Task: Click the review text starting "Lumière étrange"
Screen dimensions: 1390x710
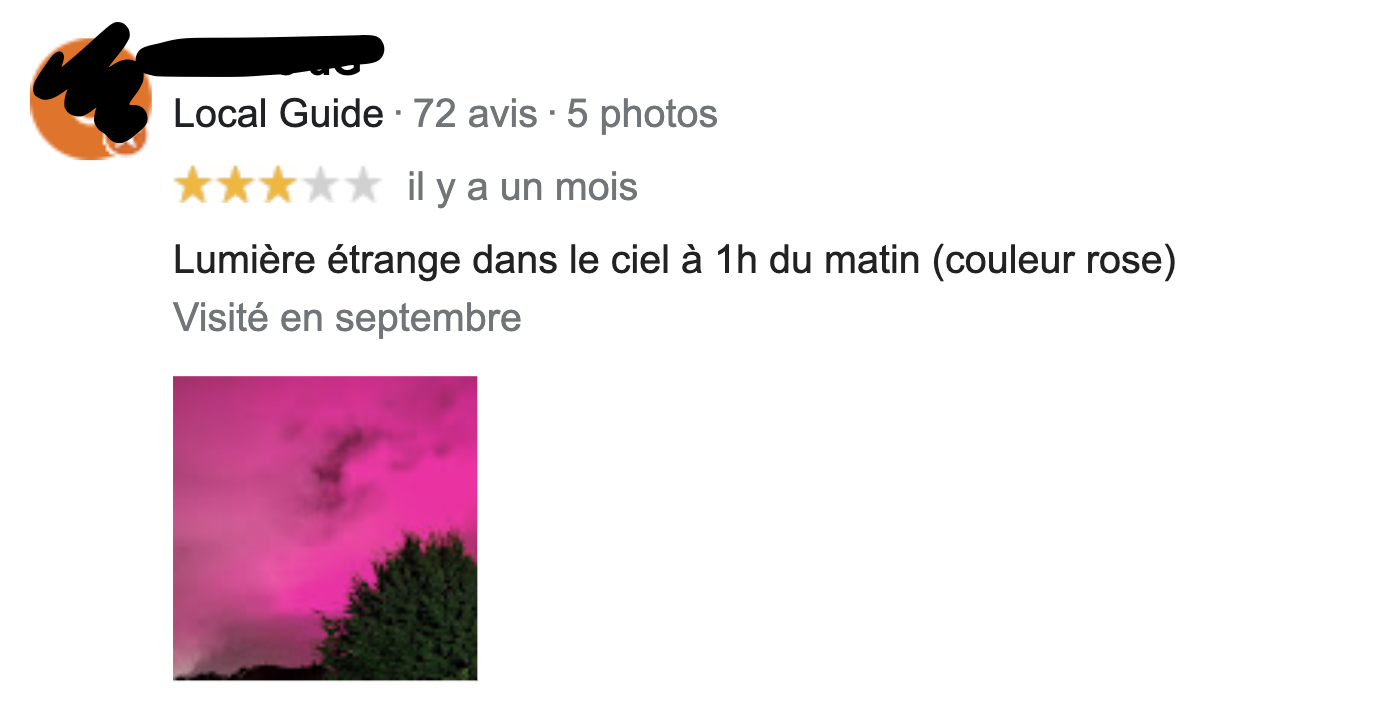Action: (x=675, y=261)
